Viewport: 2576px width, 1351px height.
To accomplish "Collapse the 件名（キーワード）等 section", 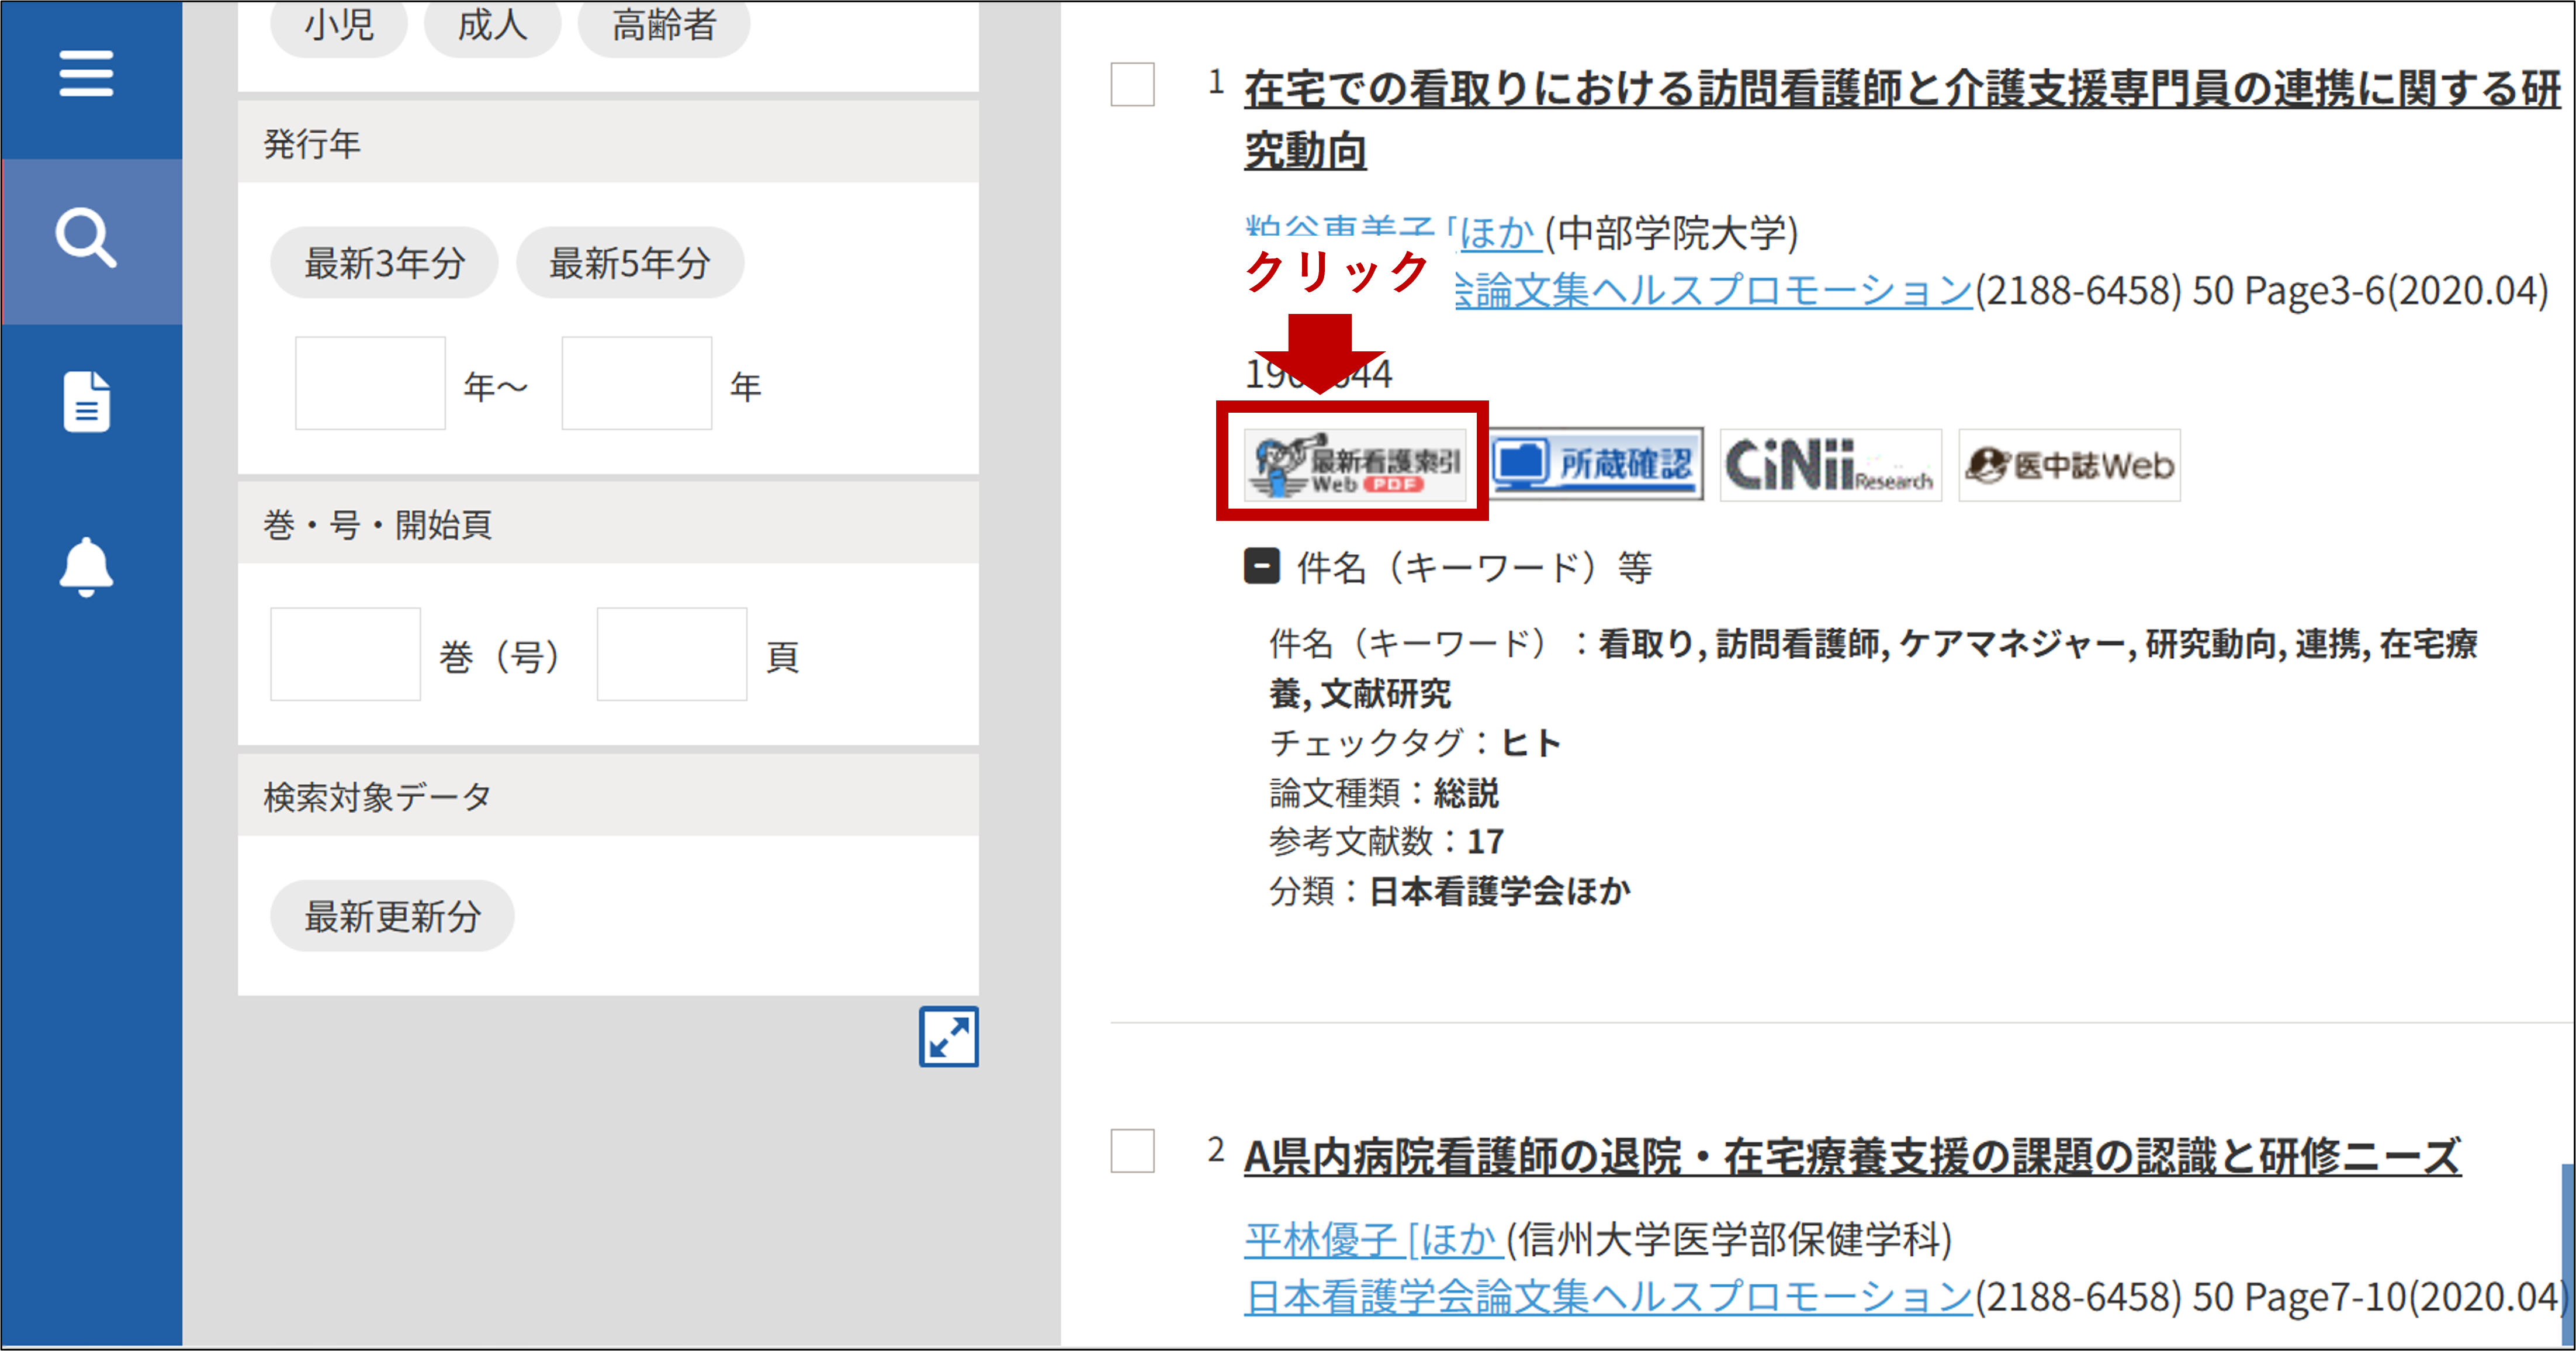I will pyautogui.click(x=1261, y=566).
